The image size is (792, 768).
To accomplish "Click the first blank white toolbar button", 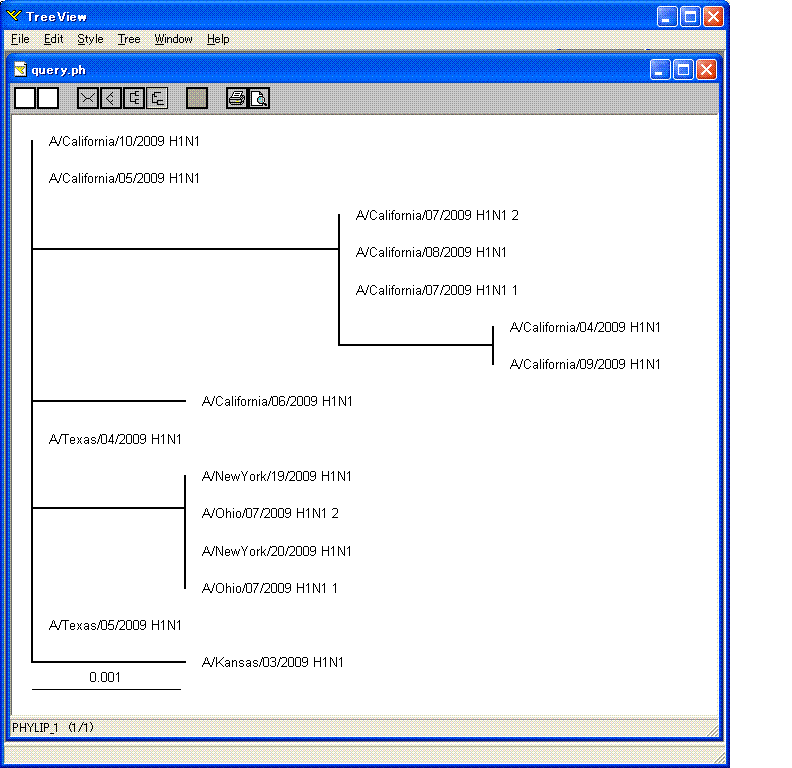I will click(x=25, y=98).
